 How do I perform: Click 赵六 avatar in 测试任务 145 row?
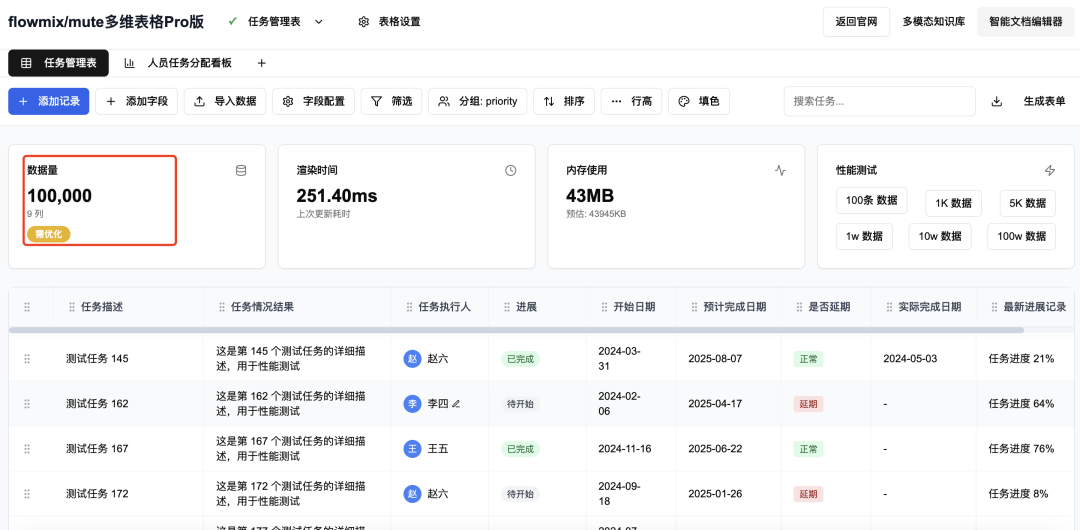(x=413, y=358)
